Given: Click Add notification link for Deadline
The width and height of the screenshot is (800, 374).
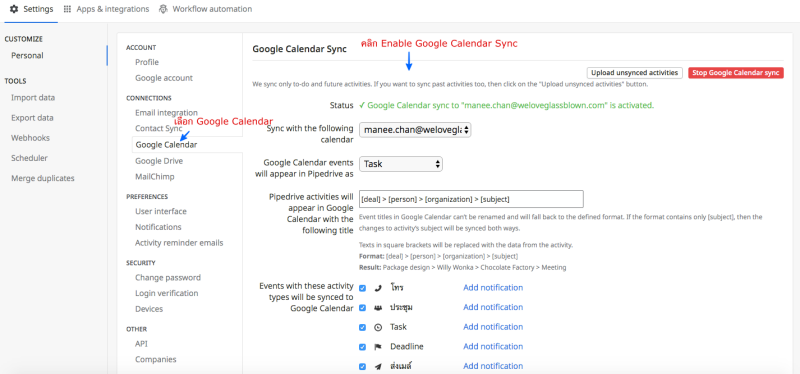Looking at the screenshot, I should pyautogui.click(x=493, y=346).
